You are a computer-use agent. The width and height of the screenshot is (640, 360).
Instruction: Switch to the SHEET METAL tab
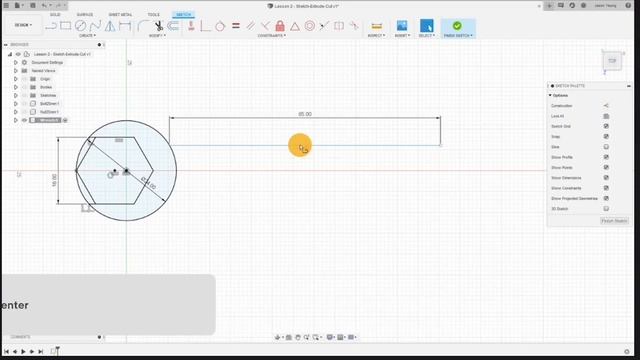click(120, 15)
